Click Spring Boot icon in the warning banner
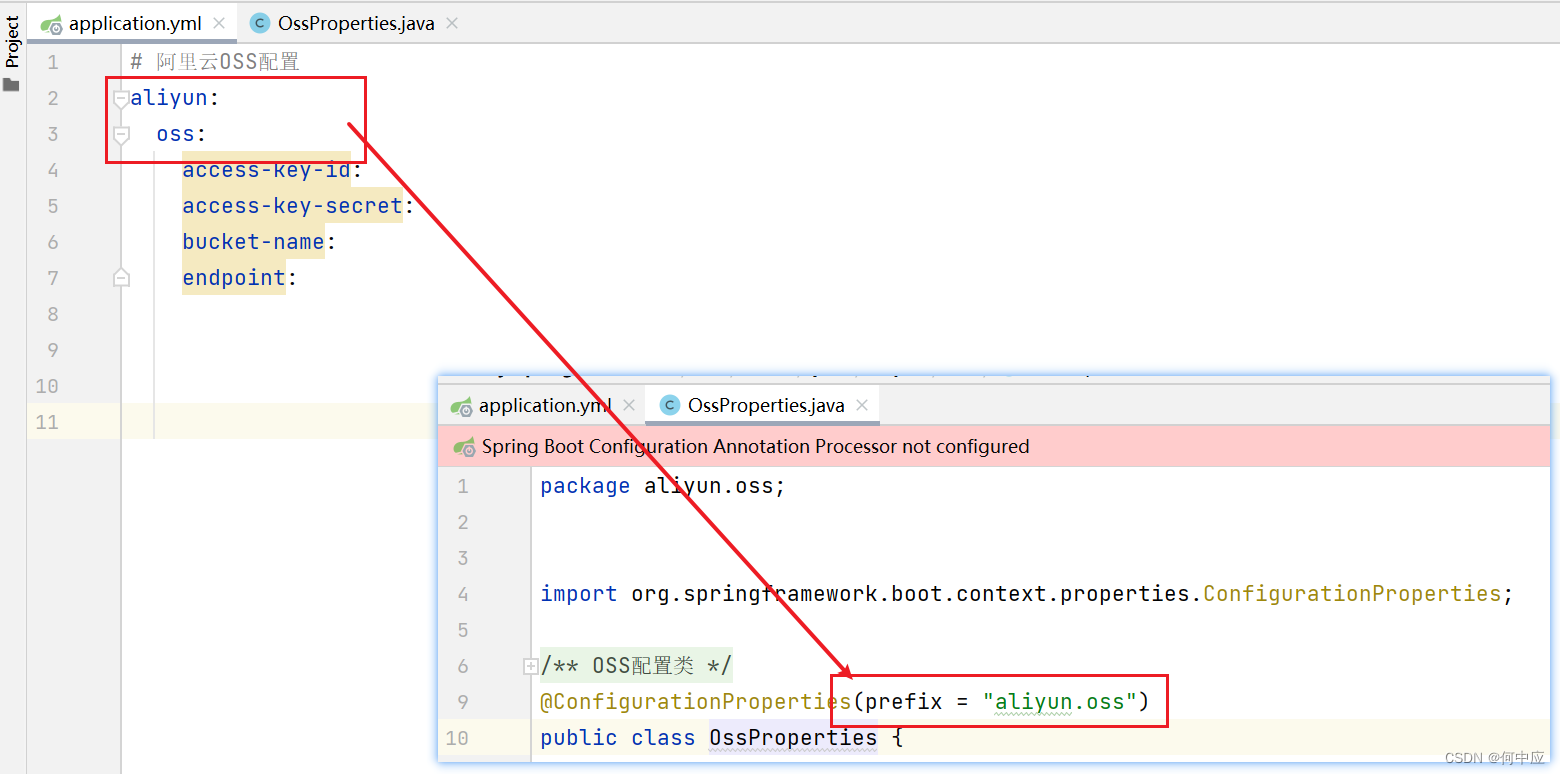 coord(464,447)
